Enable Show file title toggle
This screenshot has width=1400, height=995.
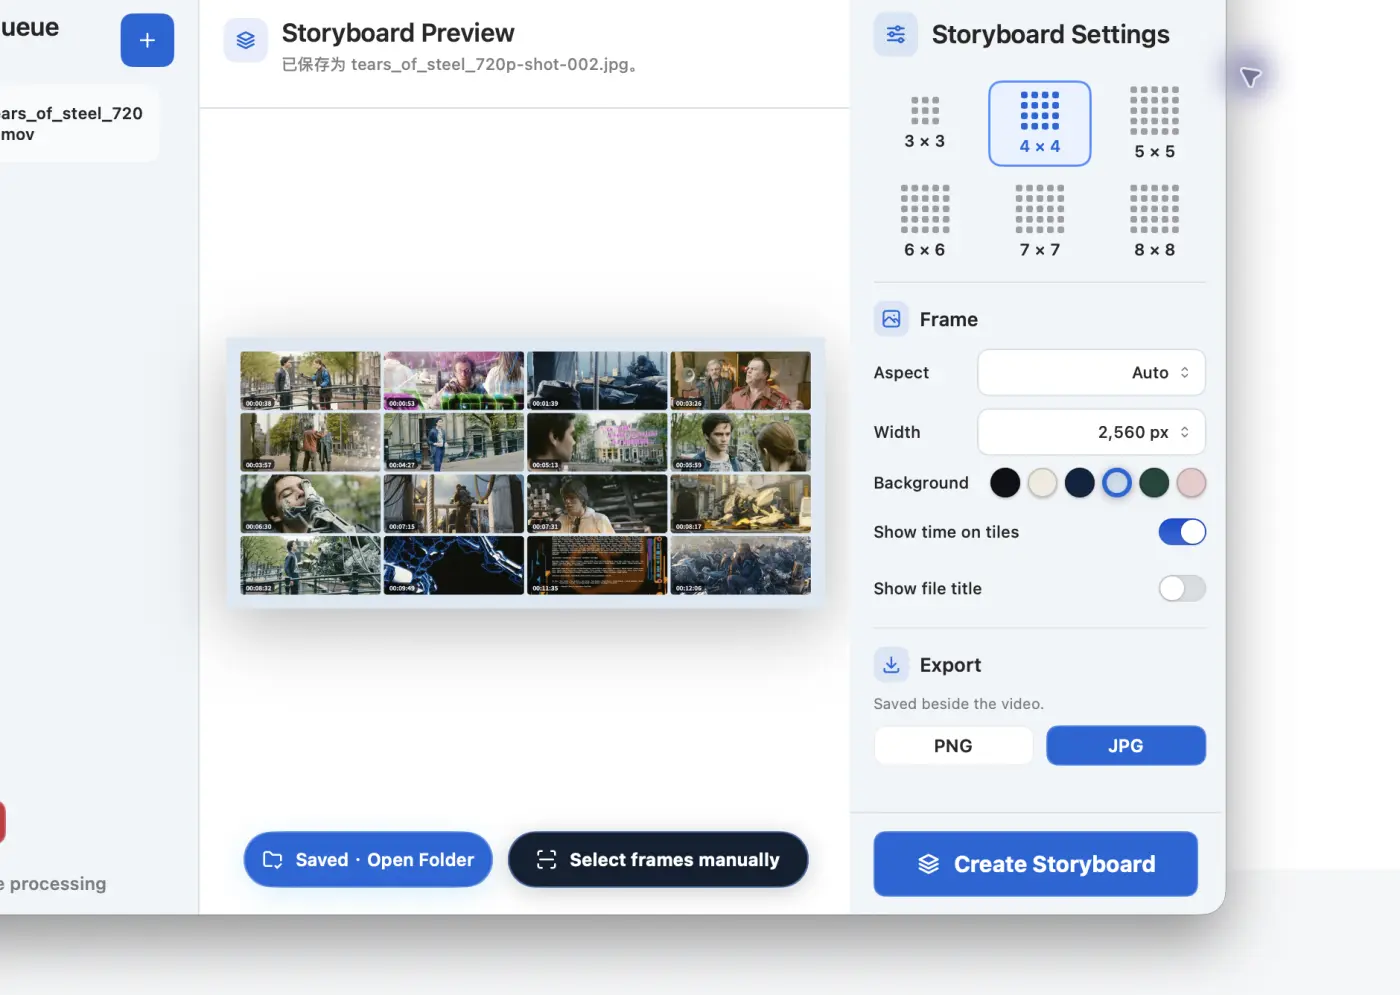[1182, 589]
